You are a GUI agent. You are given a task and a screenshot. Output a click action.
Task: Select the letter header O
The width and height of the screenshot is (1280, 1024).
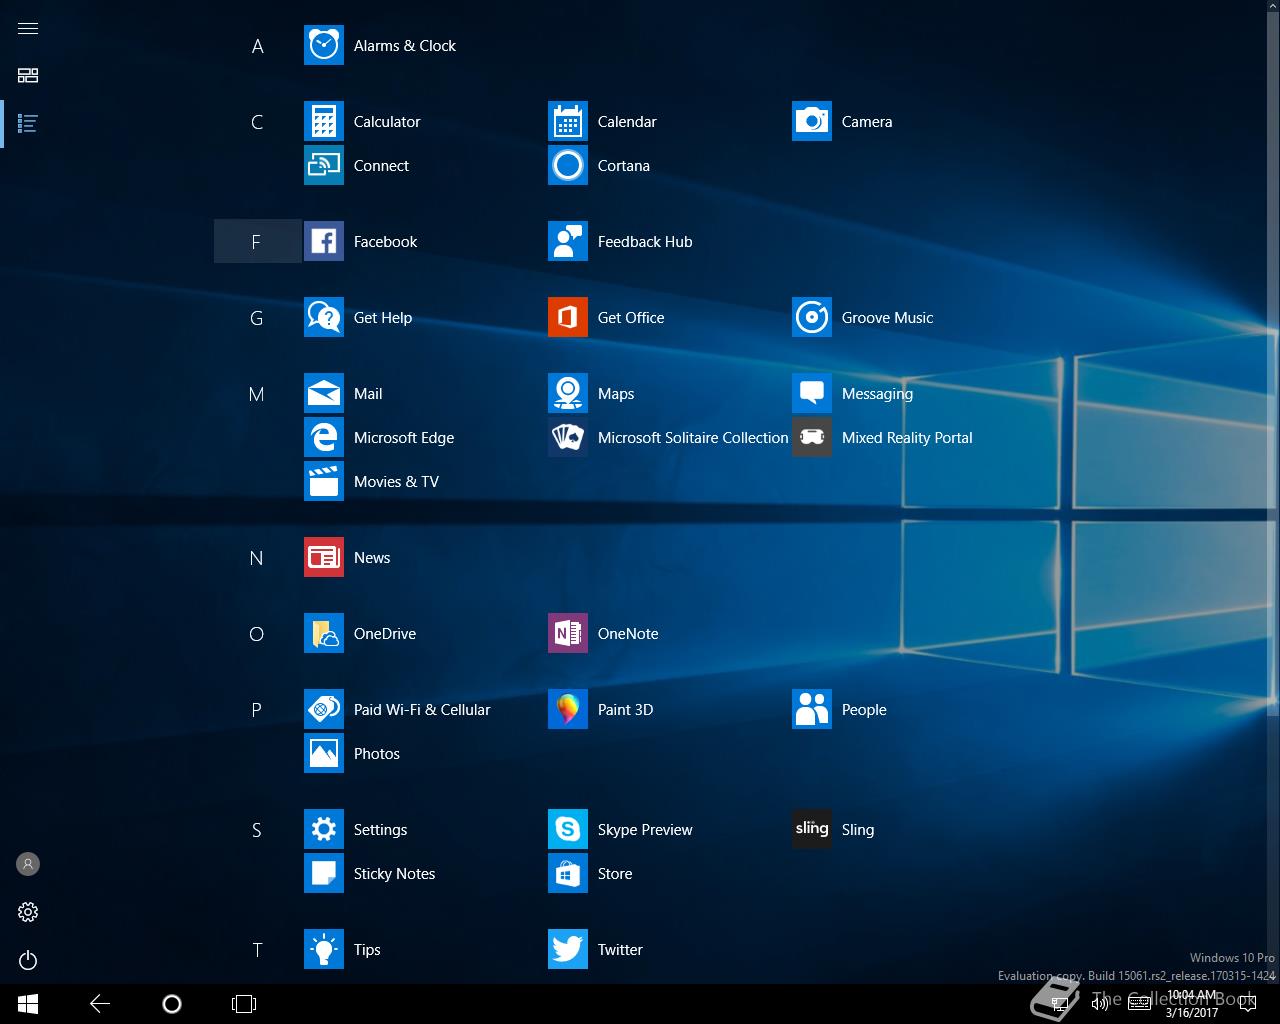257,634
